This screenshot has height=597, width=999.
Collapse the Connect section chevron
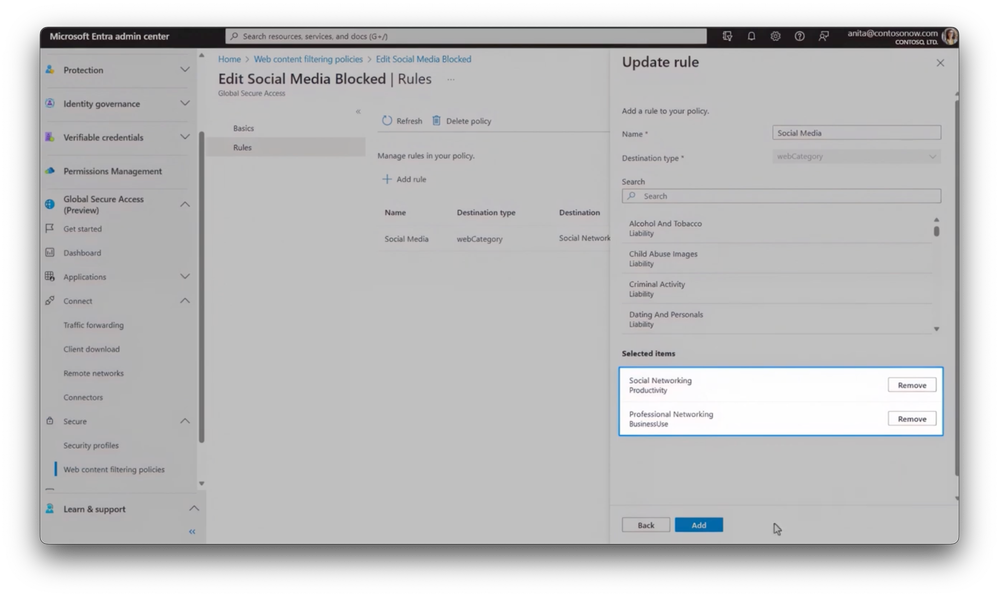click(185, 301)
